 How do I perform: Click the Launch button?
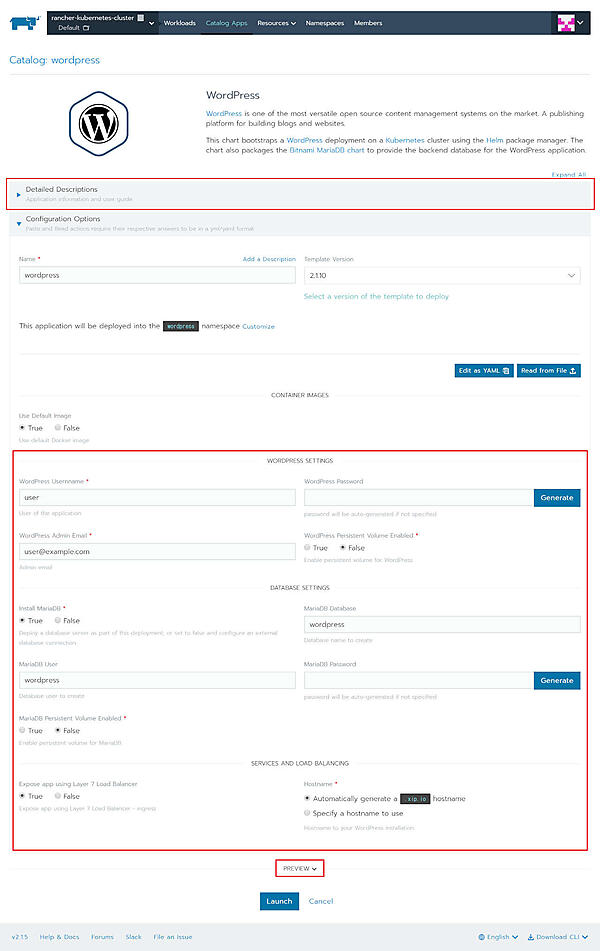pyautogui.click(x=279, y=901)
